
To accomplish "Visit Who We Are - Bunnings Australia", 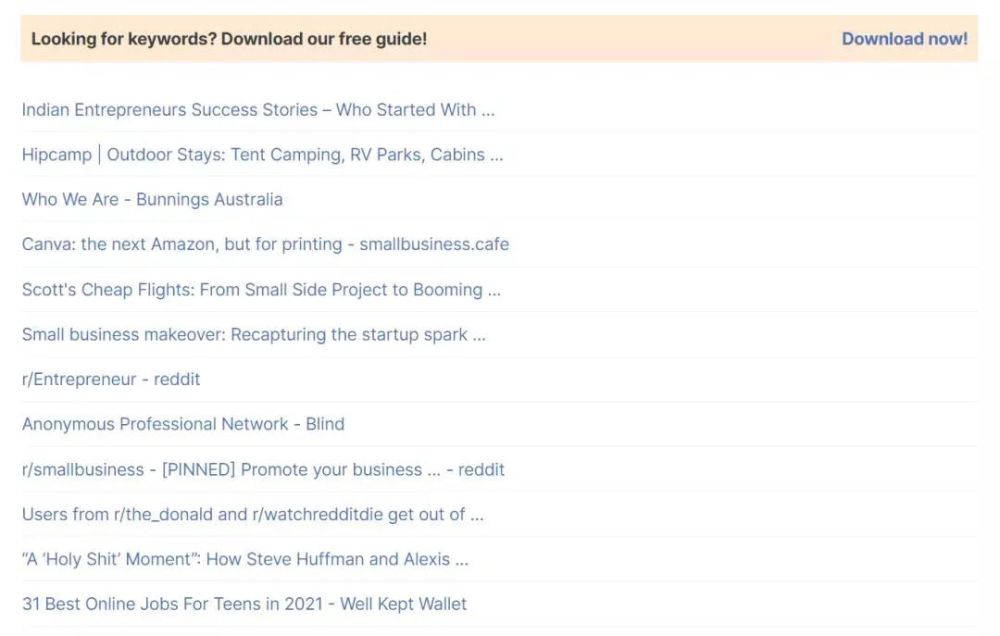I will coord(152,199).
